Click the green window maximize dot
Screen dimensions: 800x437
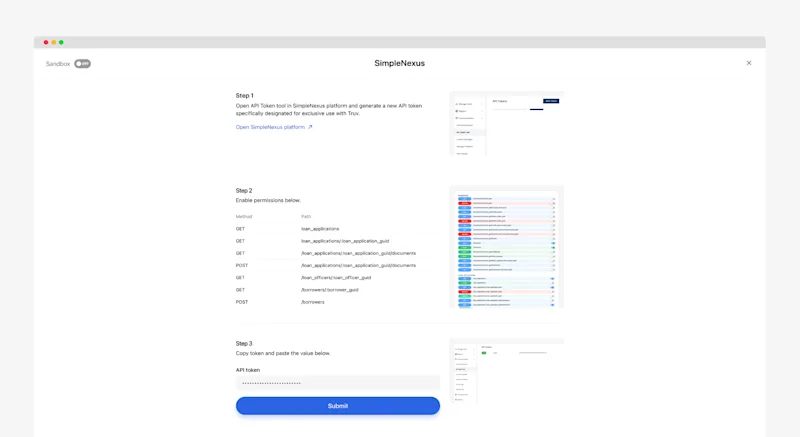pyautogui.click(x=61, y=42)
